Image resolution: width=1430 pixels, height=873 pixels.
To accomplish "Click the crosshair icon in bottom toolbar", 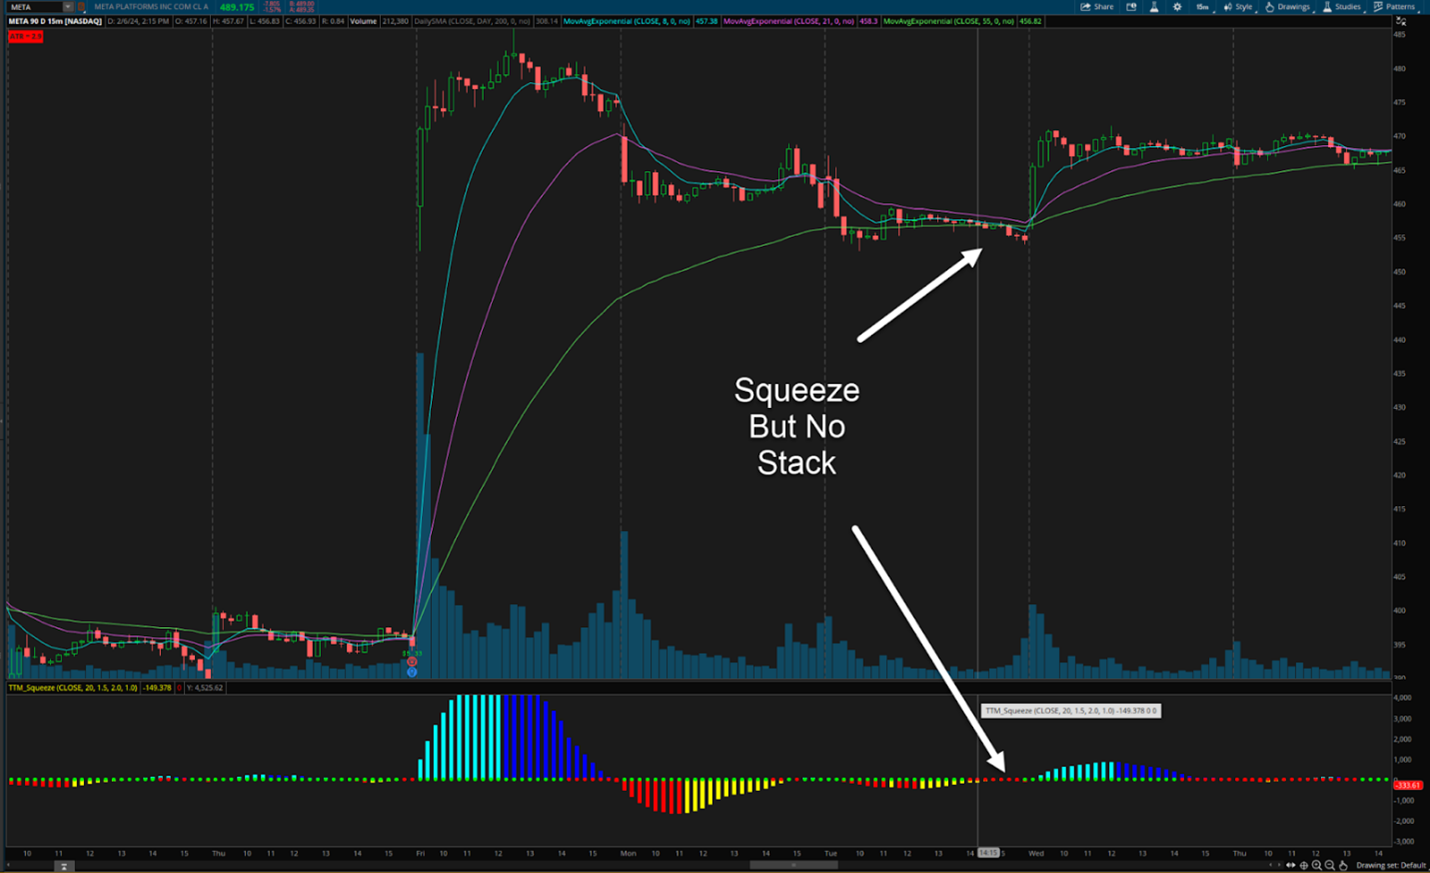I will pyautogui.click(x=1303, y=865).
